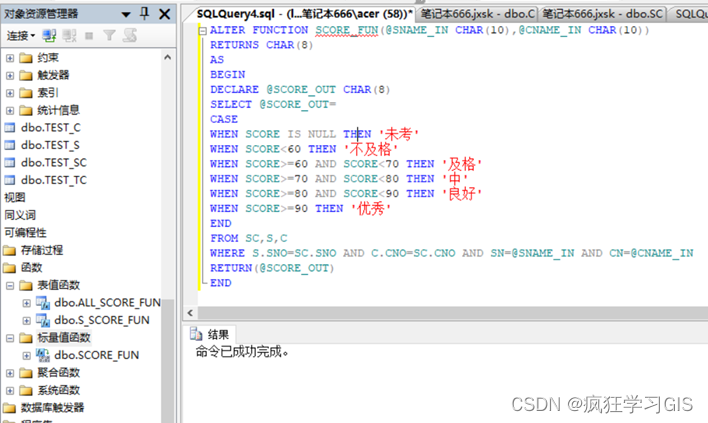
Task: Expand dbo.ALL_SCORE_FUN function node
Action: click(x=27, y=303)
